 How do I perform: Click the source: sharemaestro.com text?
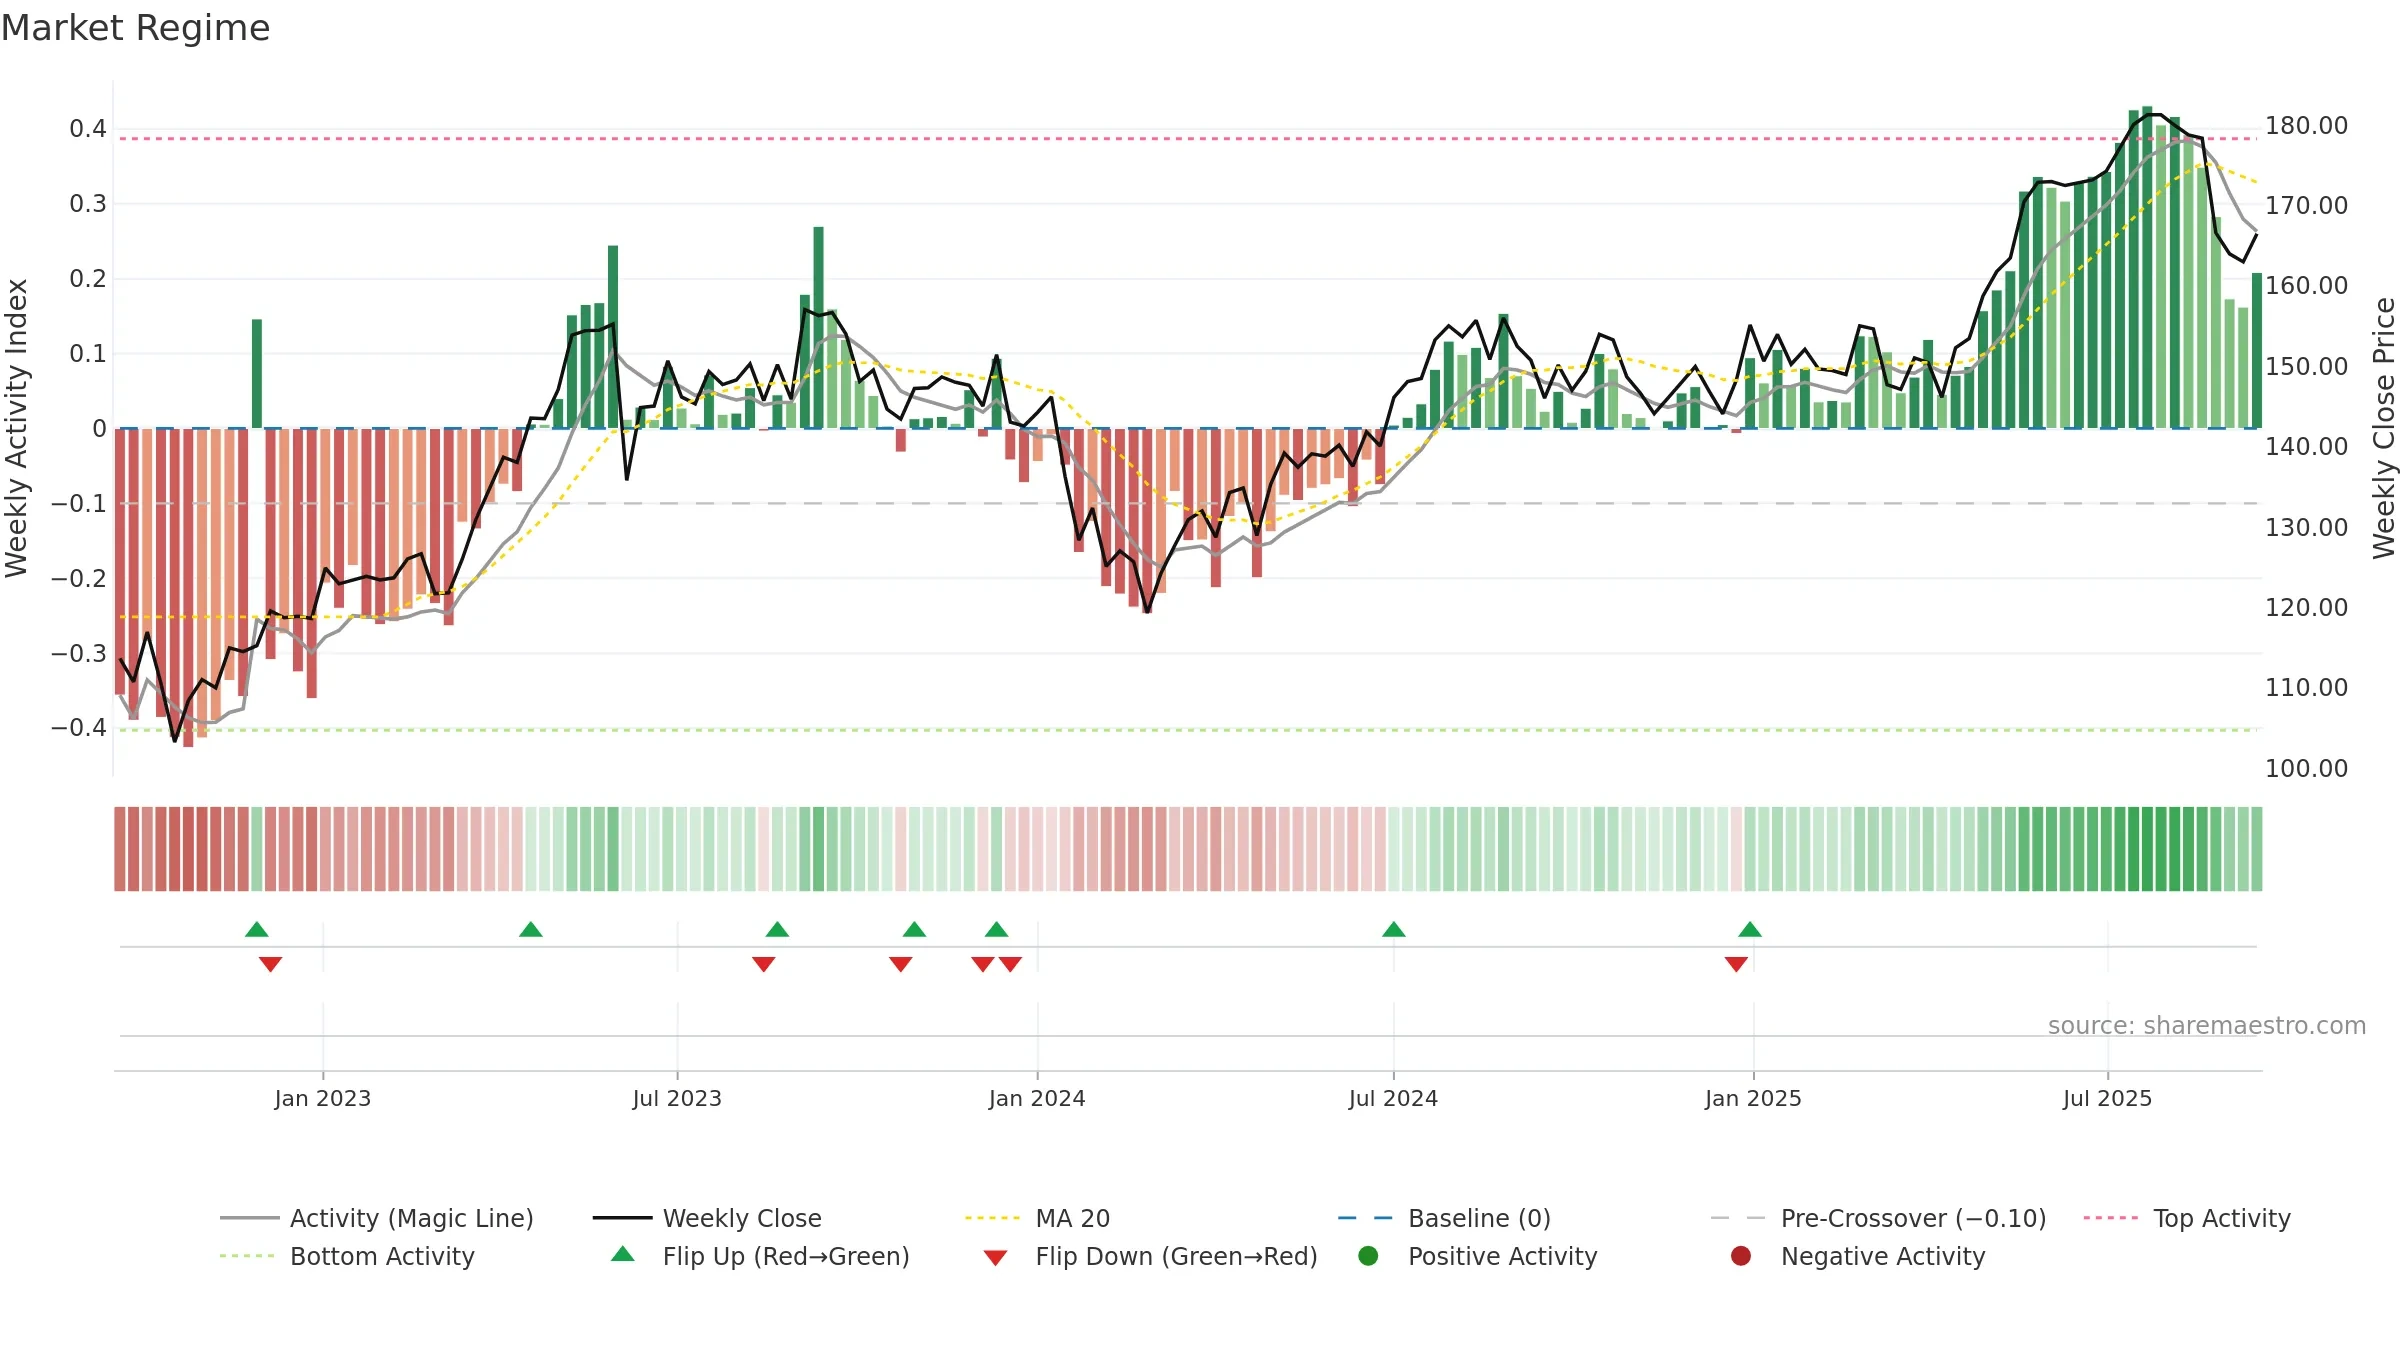2207,1026
